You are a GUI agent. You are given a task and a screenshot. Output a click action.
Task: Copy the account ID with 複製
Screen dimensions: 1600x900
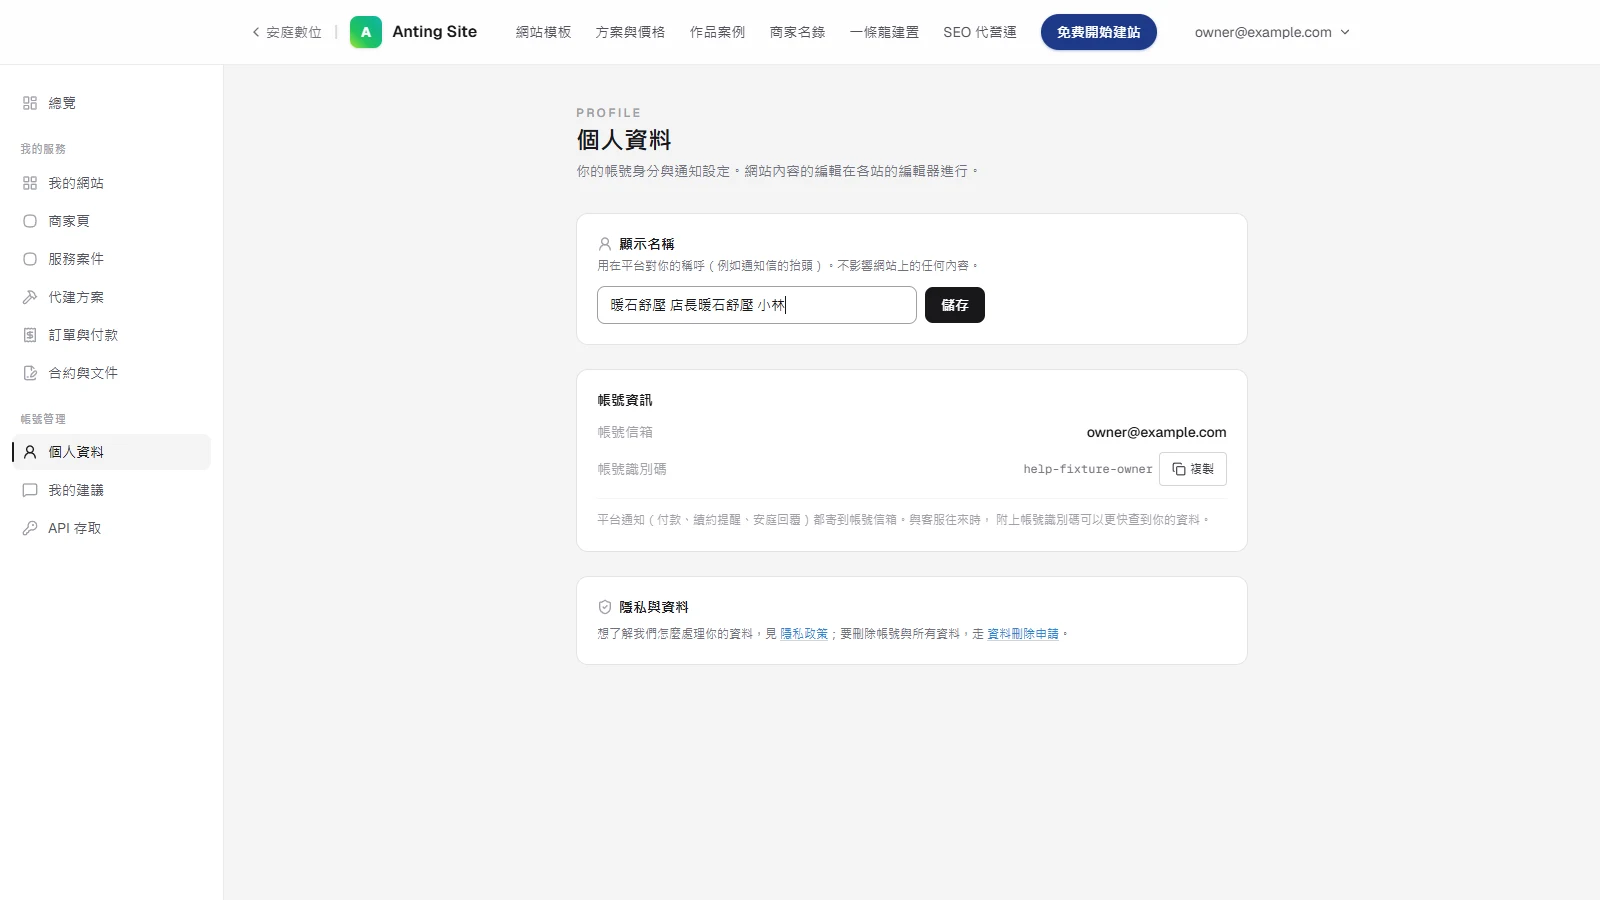click(x=1193, y=469)
